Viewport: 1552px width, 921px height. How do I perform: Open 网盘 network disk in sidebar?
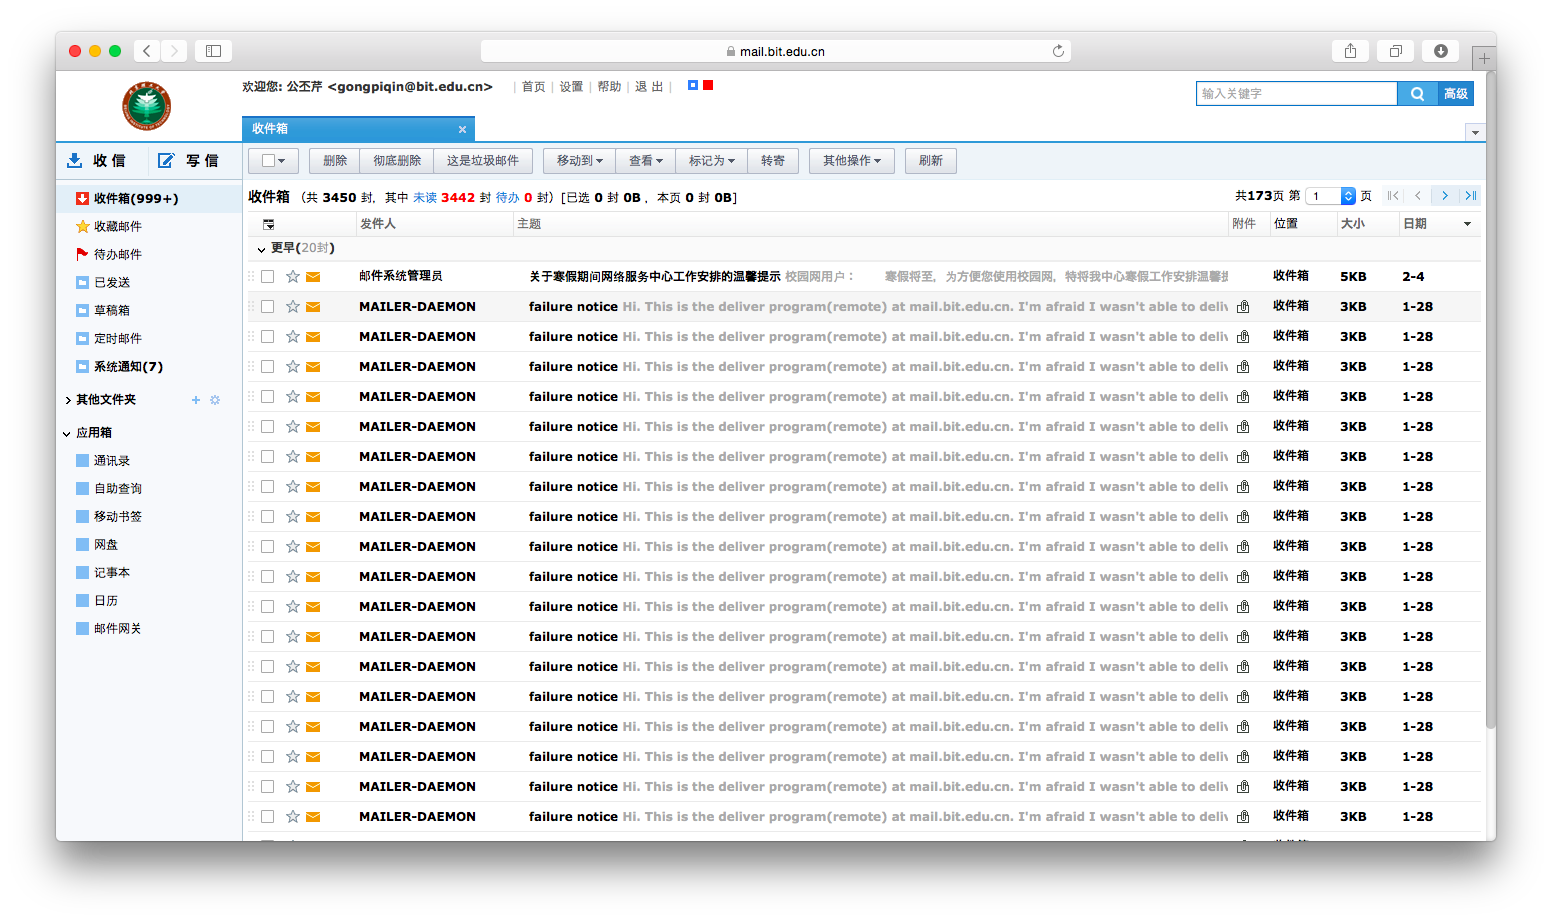point(97,545)
